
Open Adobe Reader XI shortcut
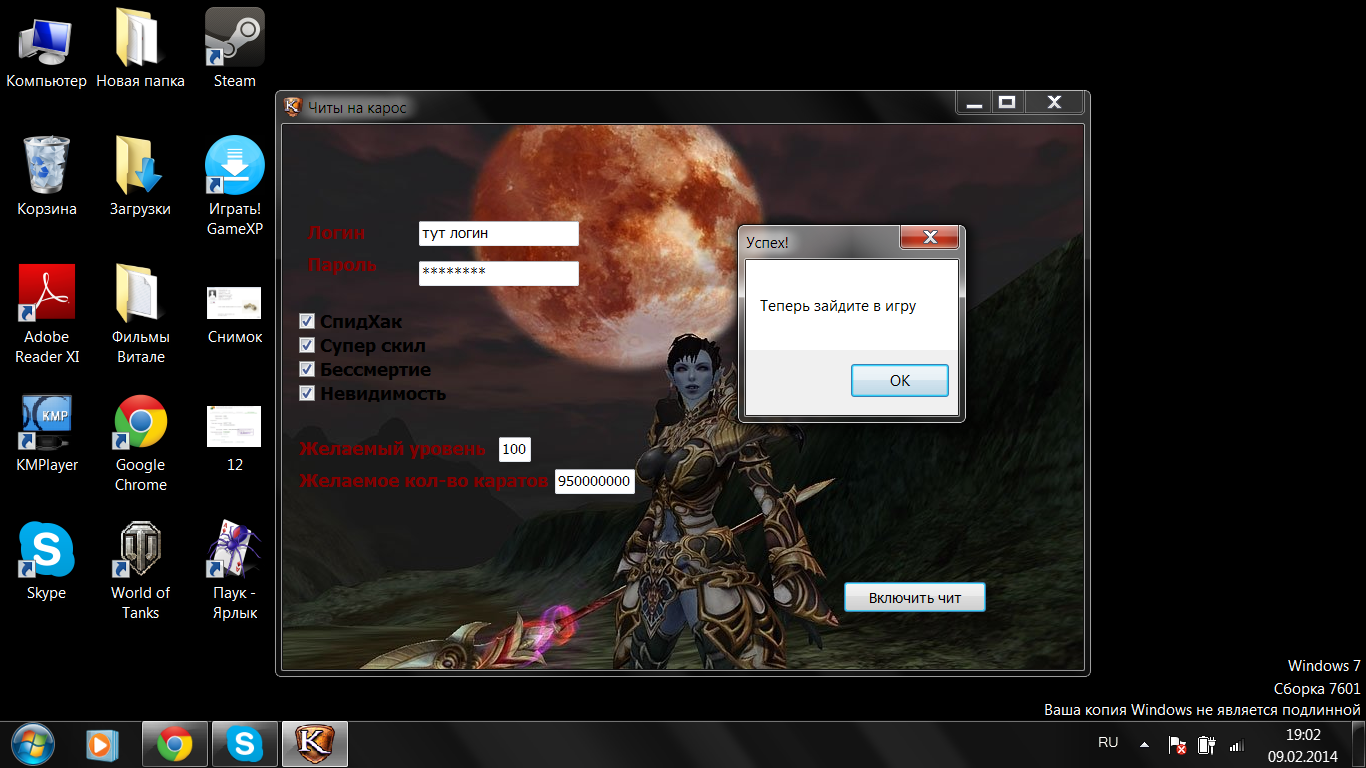[46, 316]
